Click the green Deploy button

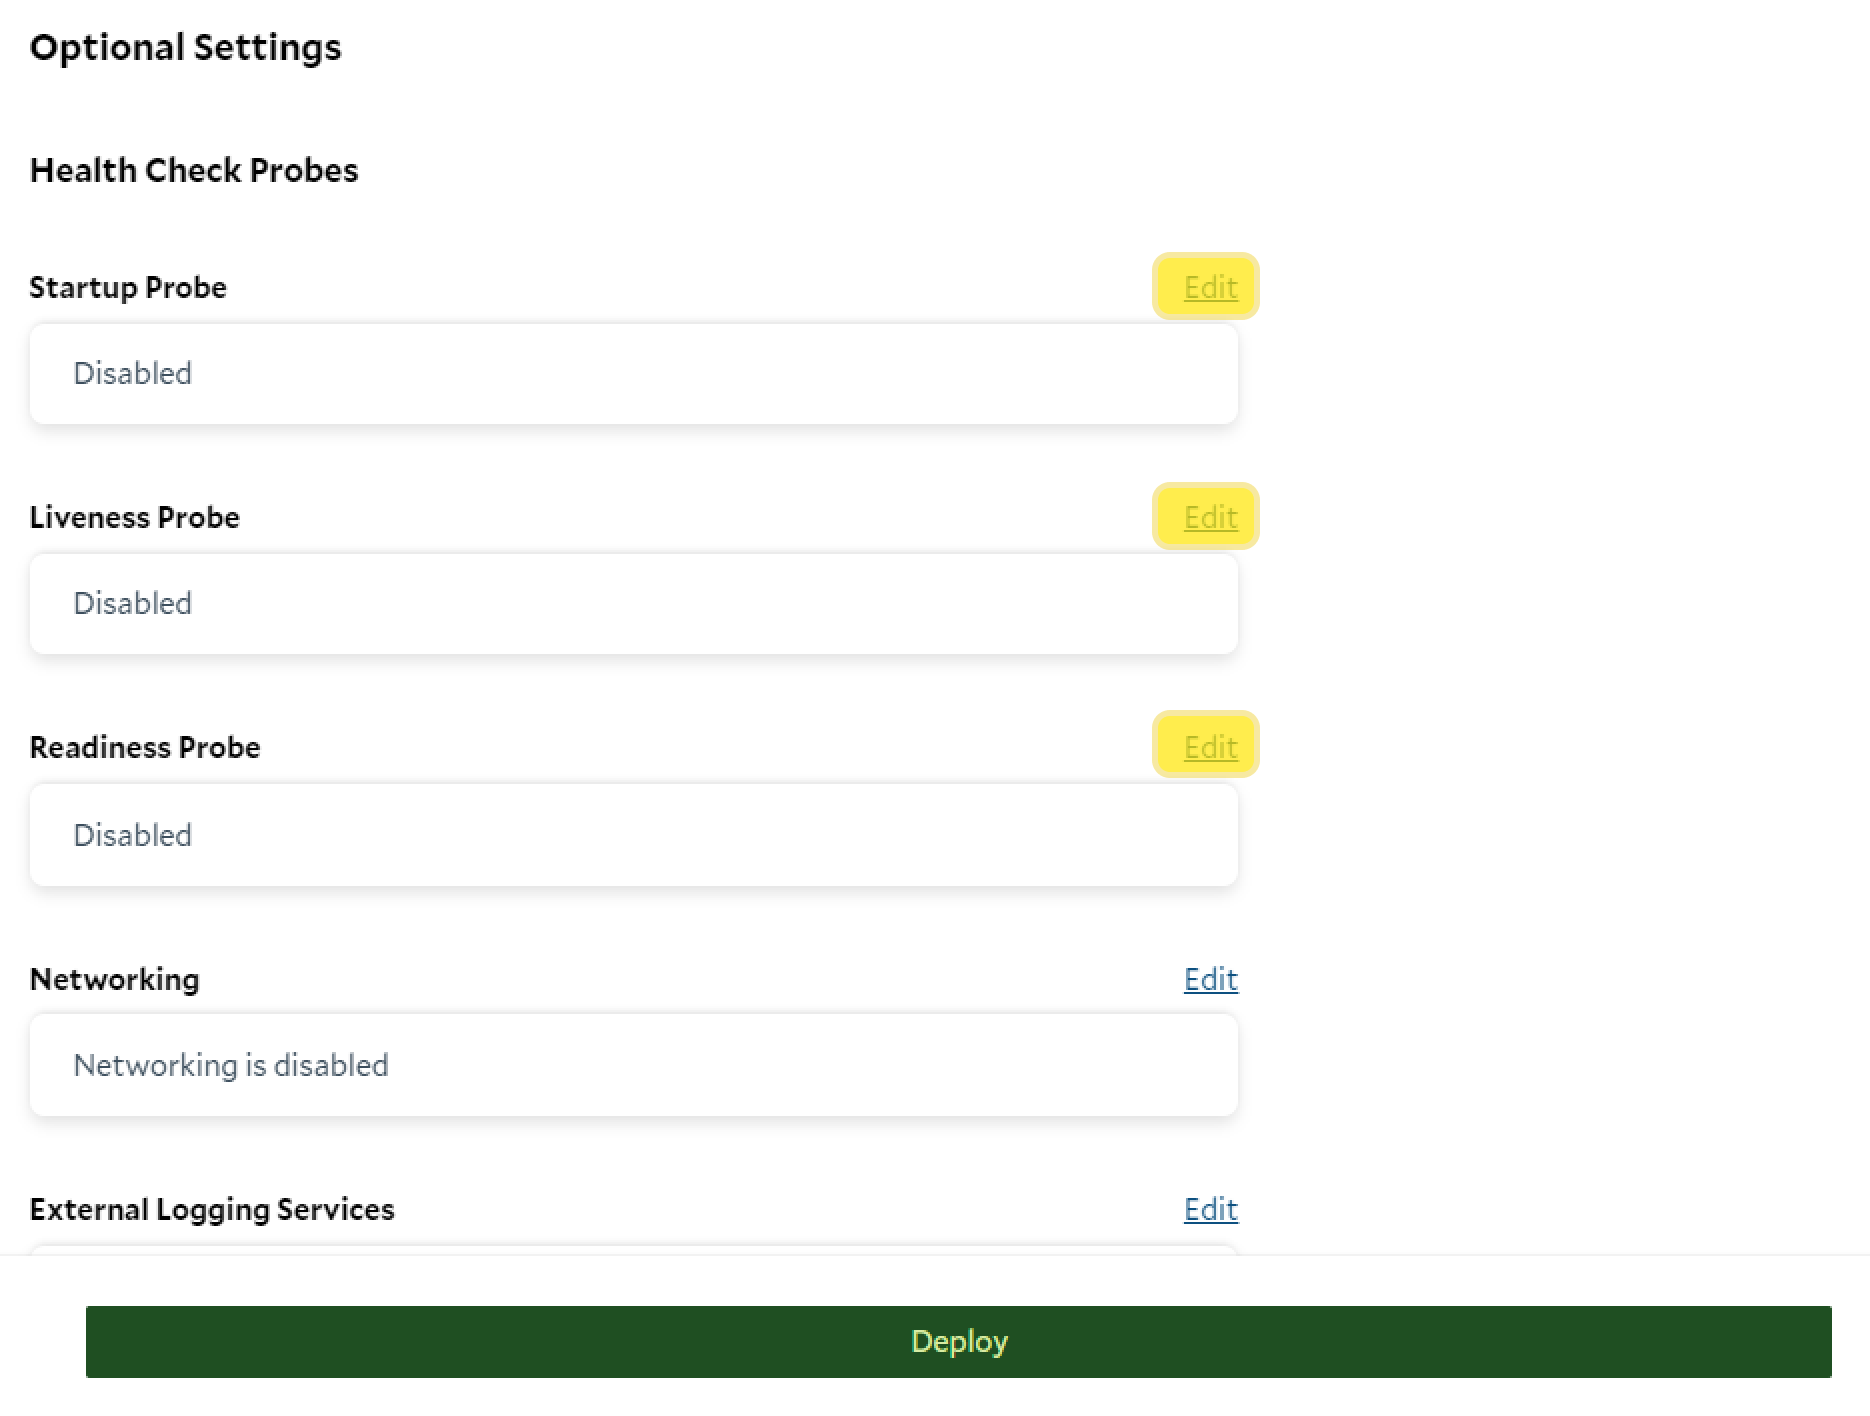(x=958, y=1342)
